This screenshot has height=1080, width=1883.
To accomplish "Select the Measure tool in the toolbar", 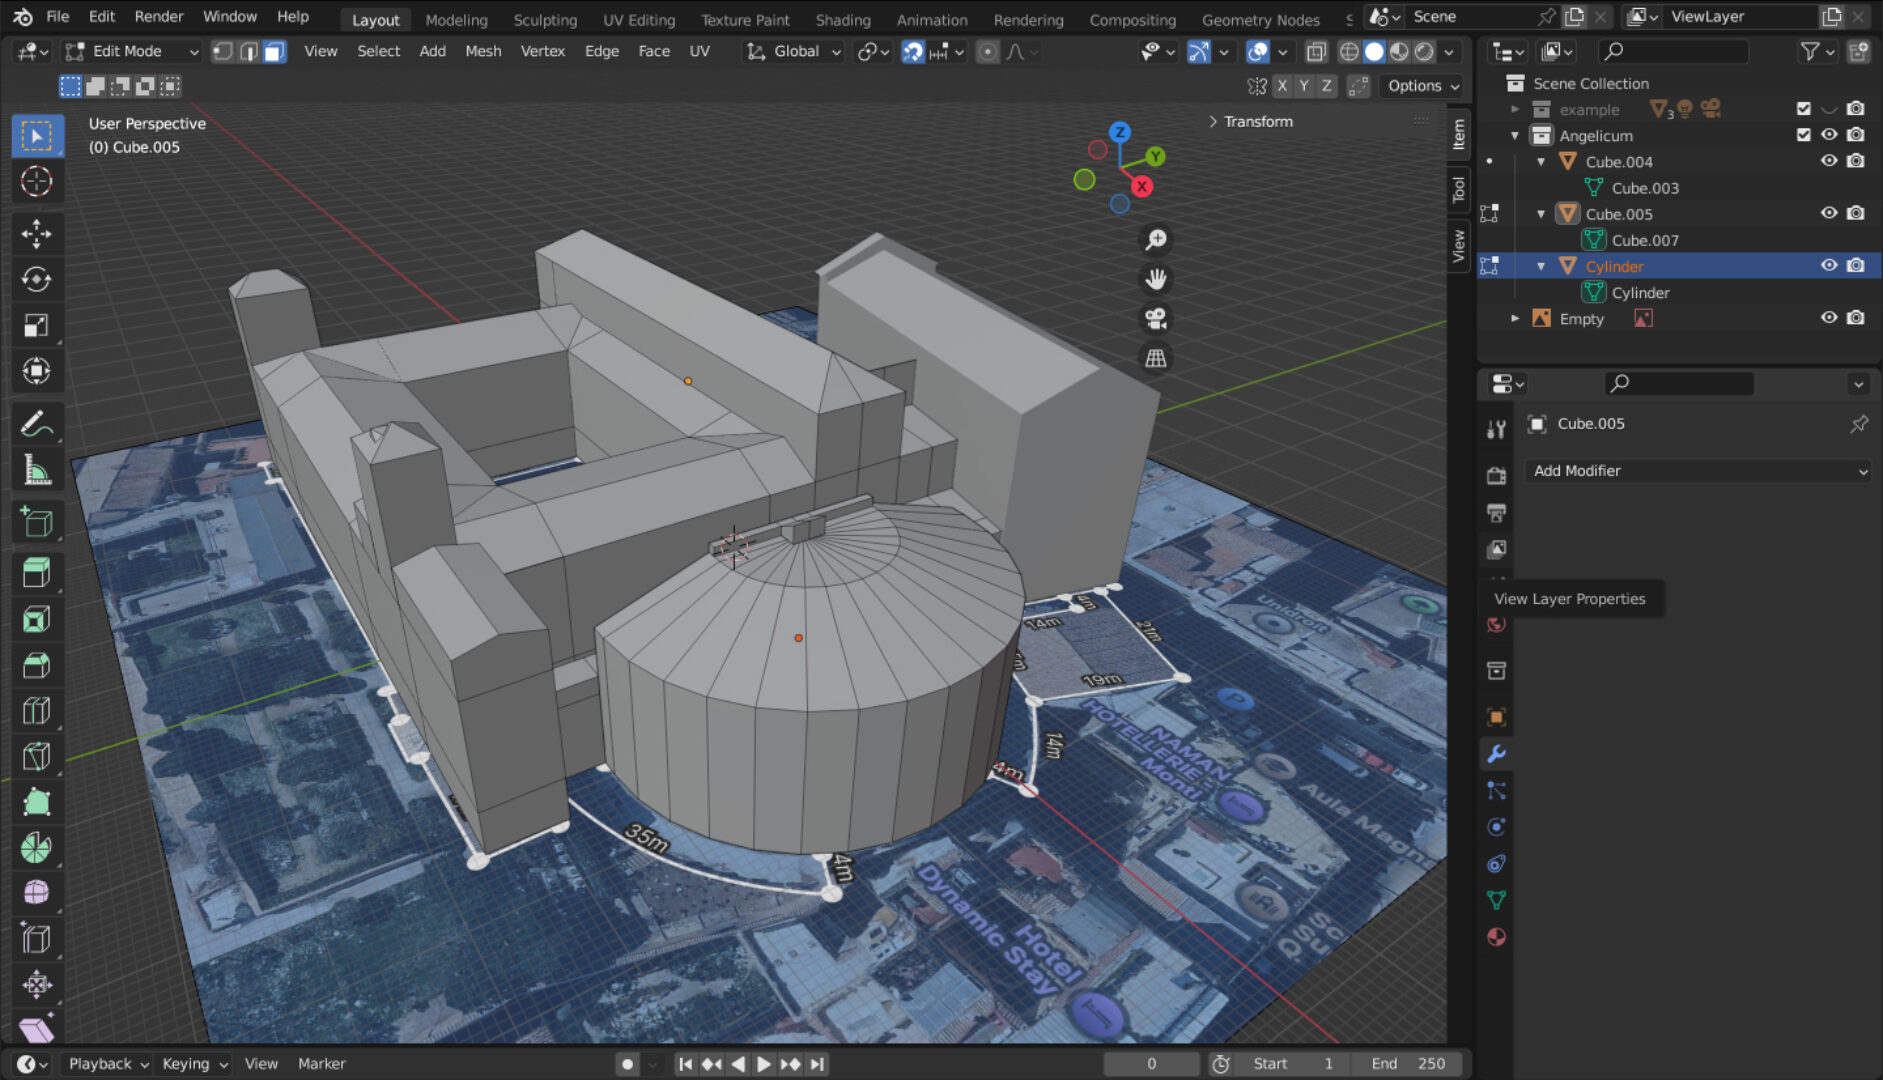I will point(37,469).
